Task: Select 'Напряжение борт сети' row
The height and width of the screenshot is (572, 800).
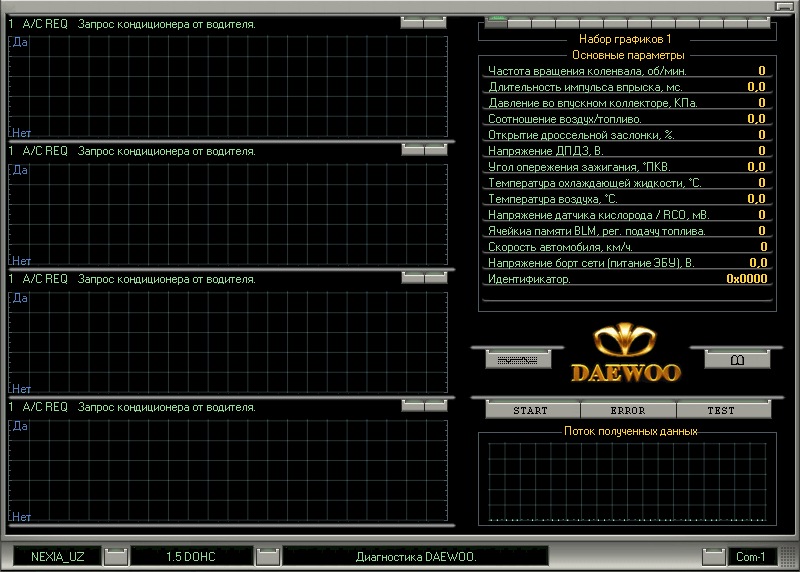Action: 627,263
